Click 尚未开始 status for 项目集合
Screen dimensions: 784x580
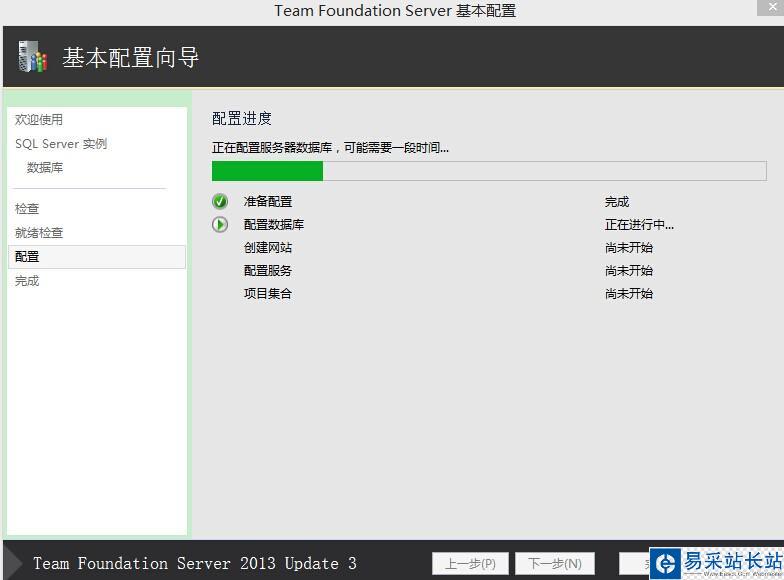[629, 294]
